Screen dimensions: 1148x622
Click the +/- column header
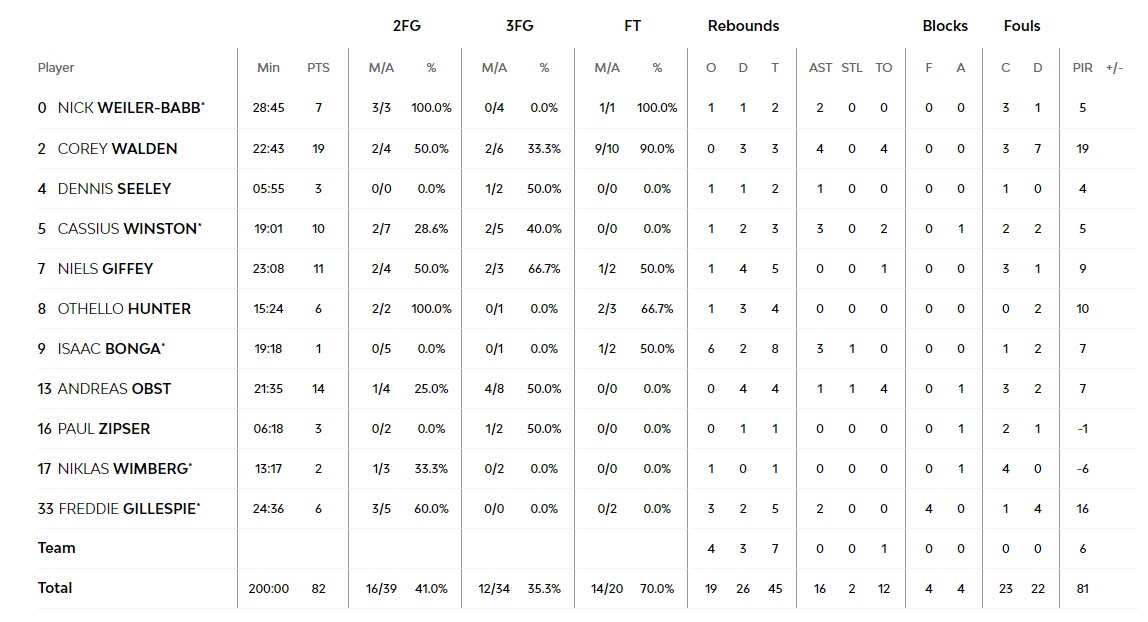coord(1114,68)
